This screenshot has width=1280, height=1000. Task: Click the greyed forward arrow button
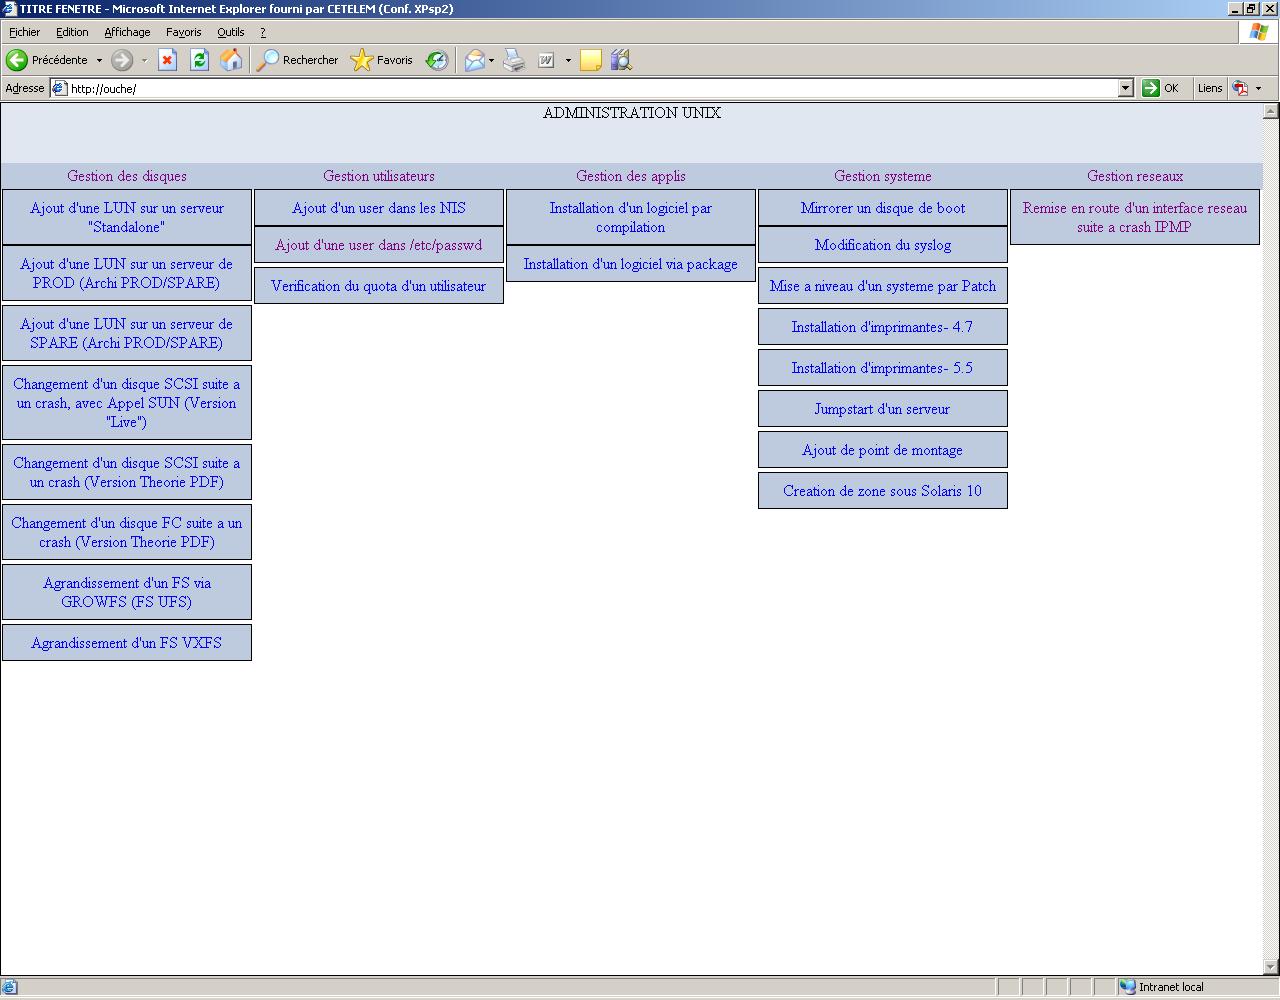point(122,60)
